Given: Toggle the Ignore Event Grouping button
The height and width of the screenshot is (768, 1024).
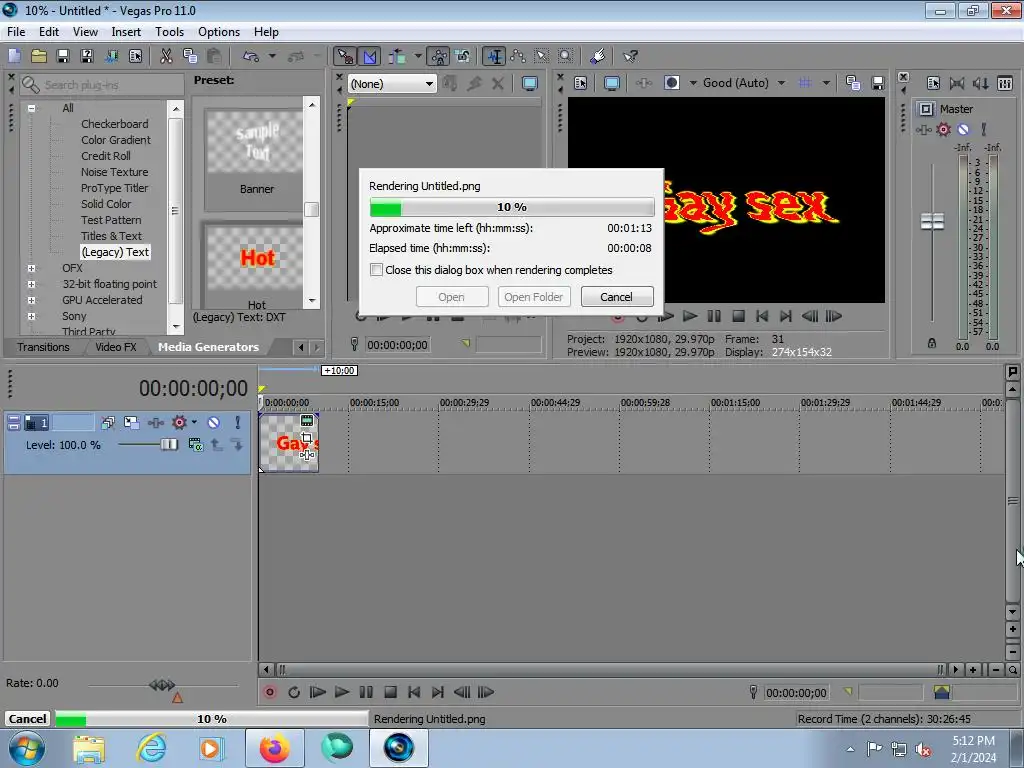Looking at the screenshot, I should 463,57.
